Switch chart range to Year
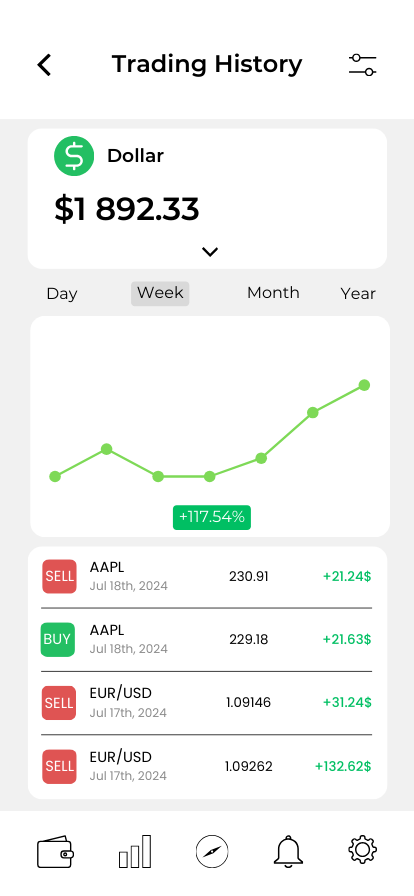The image size is (414, 896). click(358, 293)
